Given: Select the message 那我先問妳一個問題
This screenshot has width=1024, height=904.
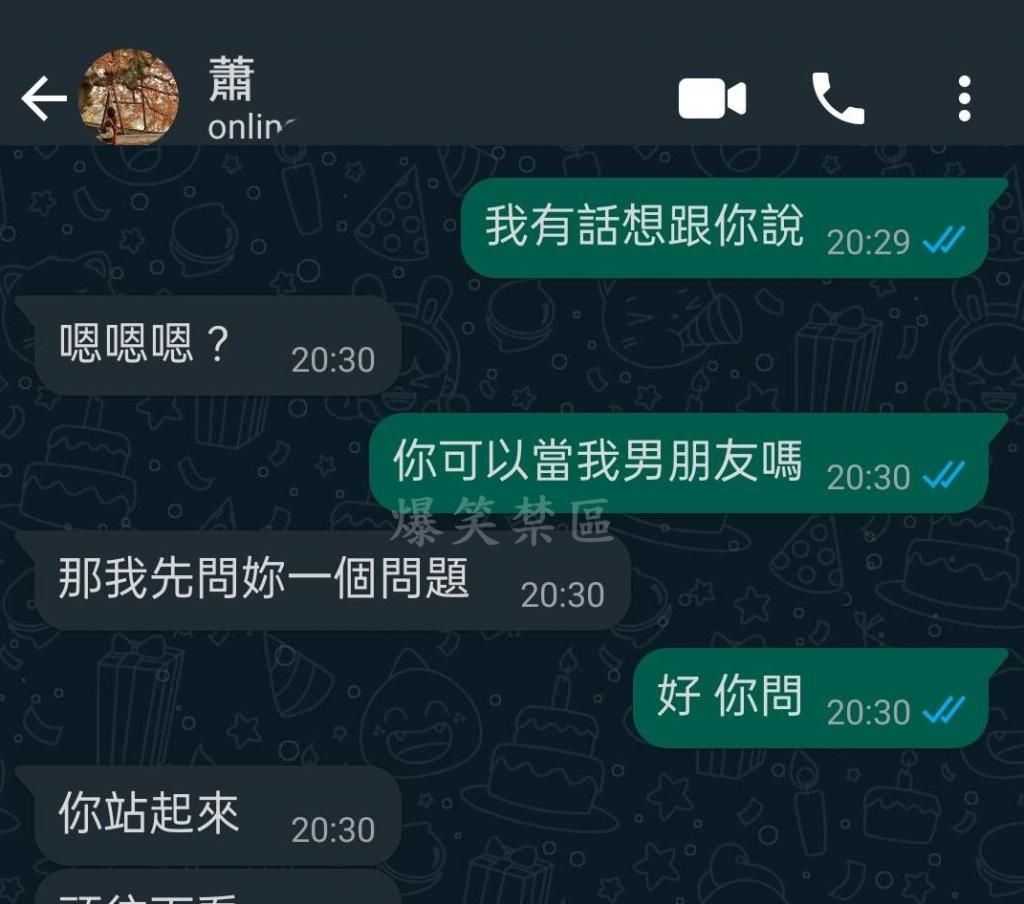Looking at the screenshot, I should click(x=332, y=580).
